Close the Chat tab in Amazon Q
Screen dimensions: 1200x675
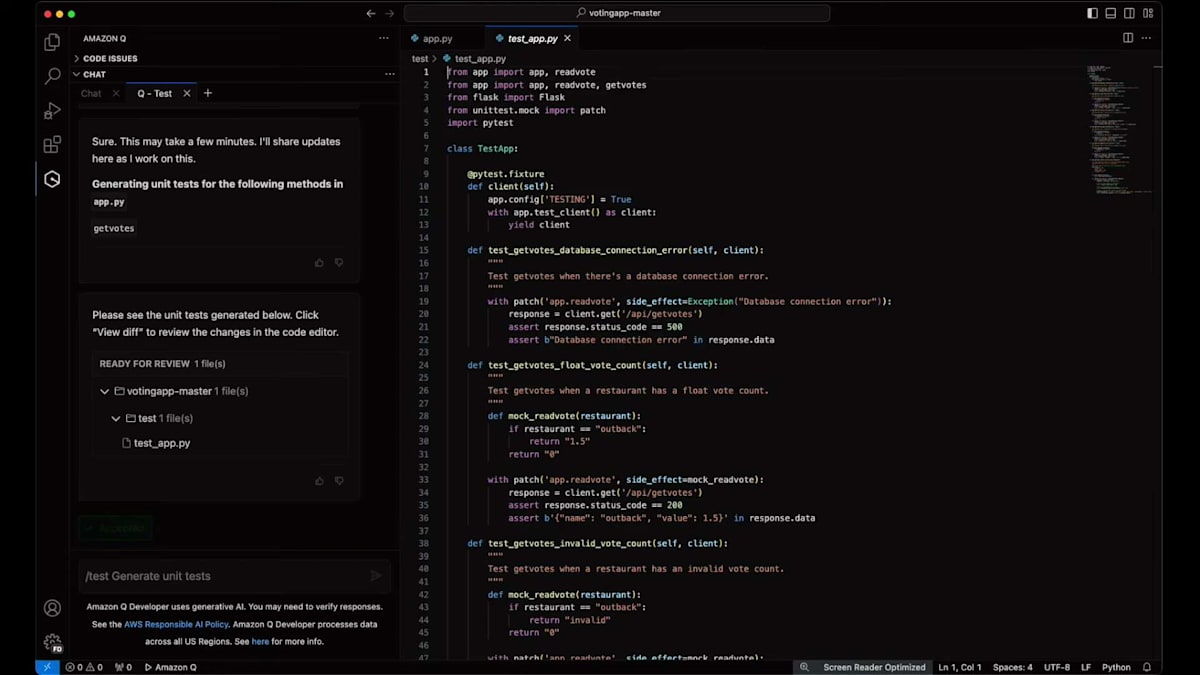point(116,93)
